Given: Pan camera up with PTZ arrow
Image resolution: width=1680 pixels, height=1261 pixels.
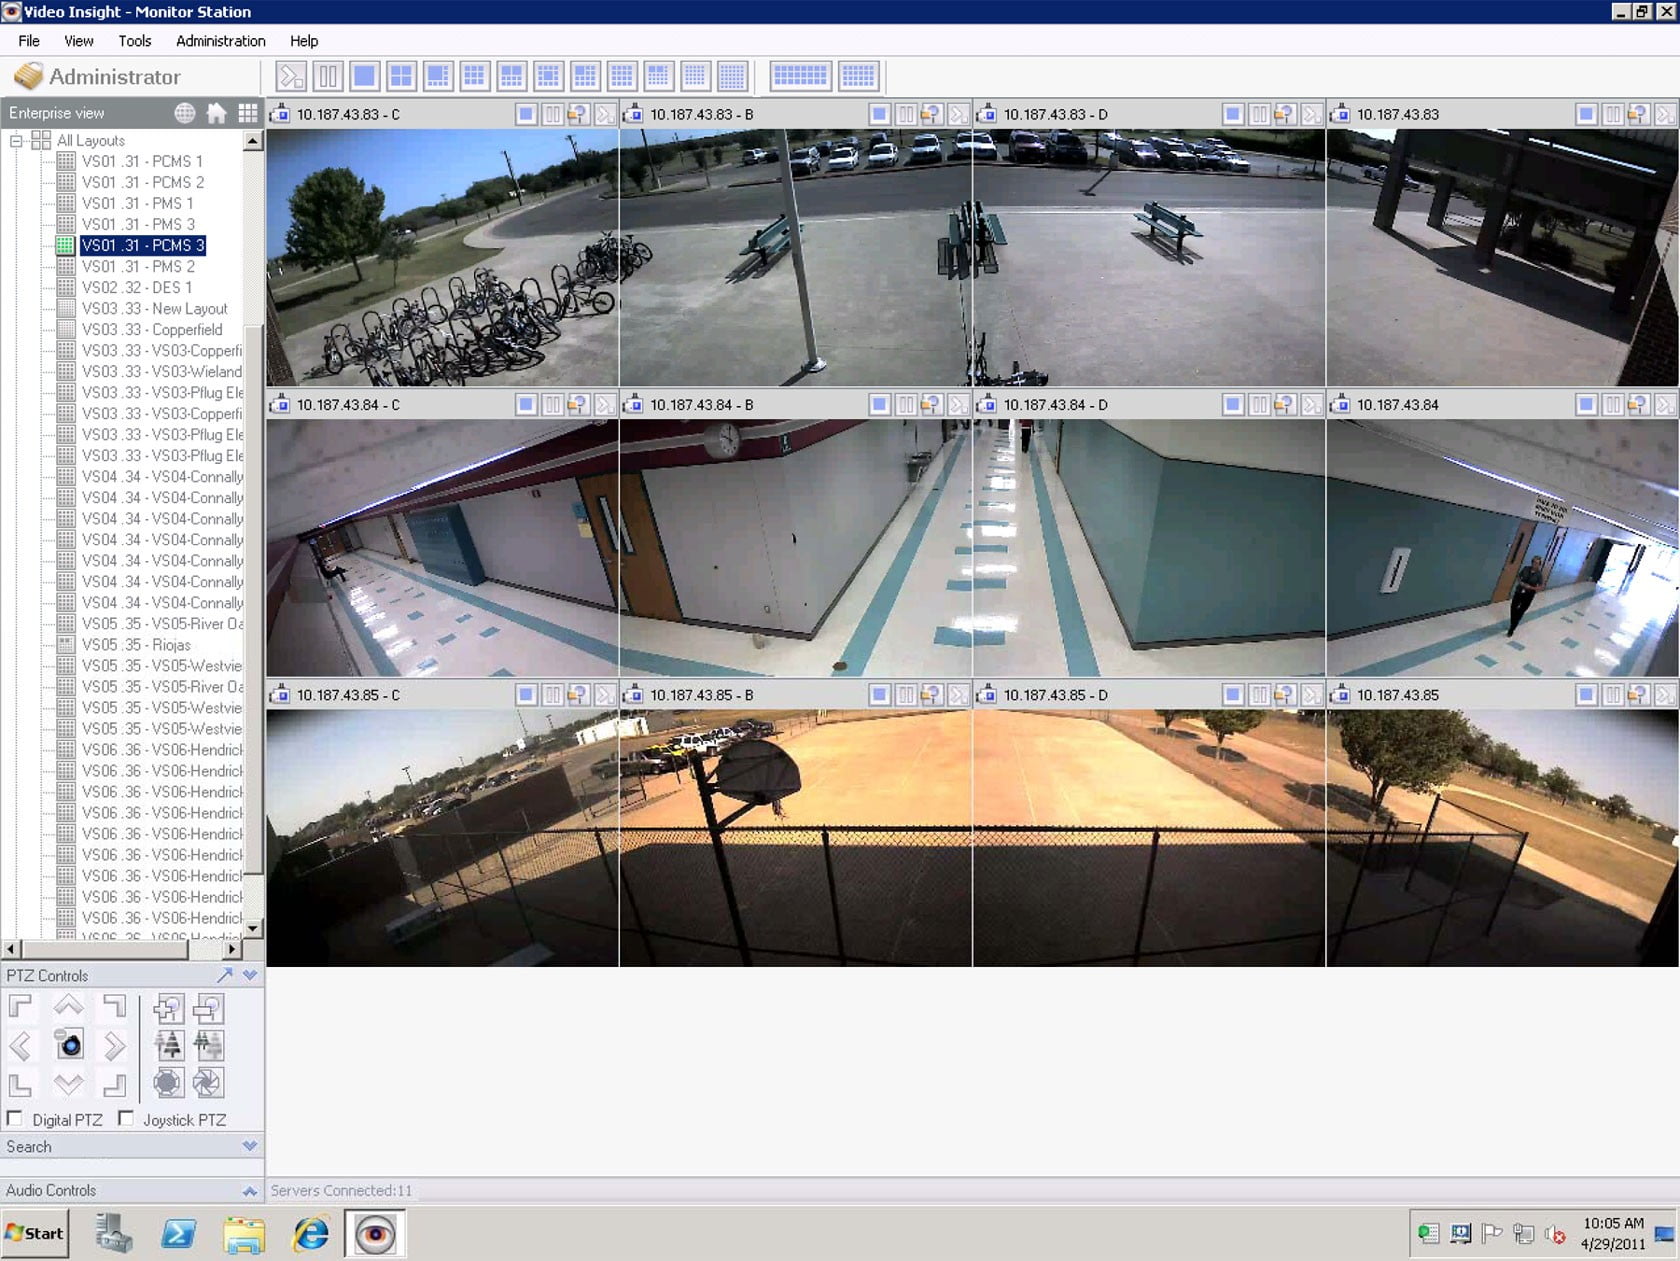Looking at the screenshot, I should [x=68, y=1006].
